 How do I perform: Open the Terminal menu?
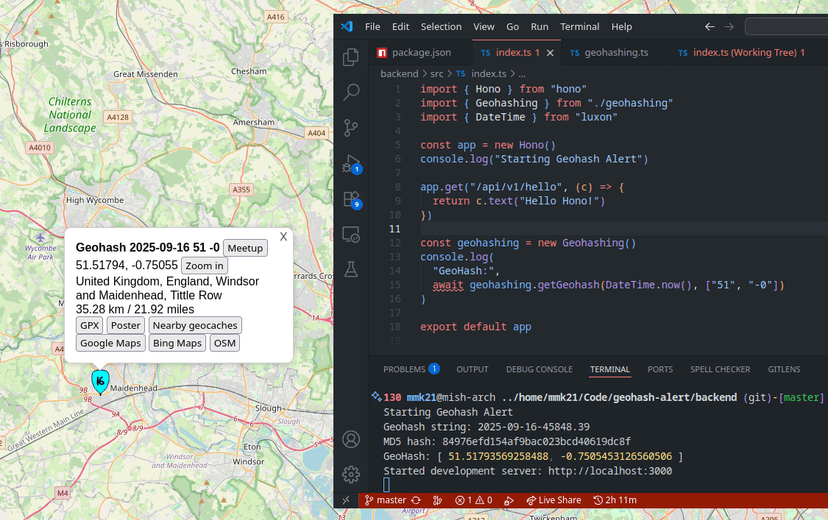(579, 27)
